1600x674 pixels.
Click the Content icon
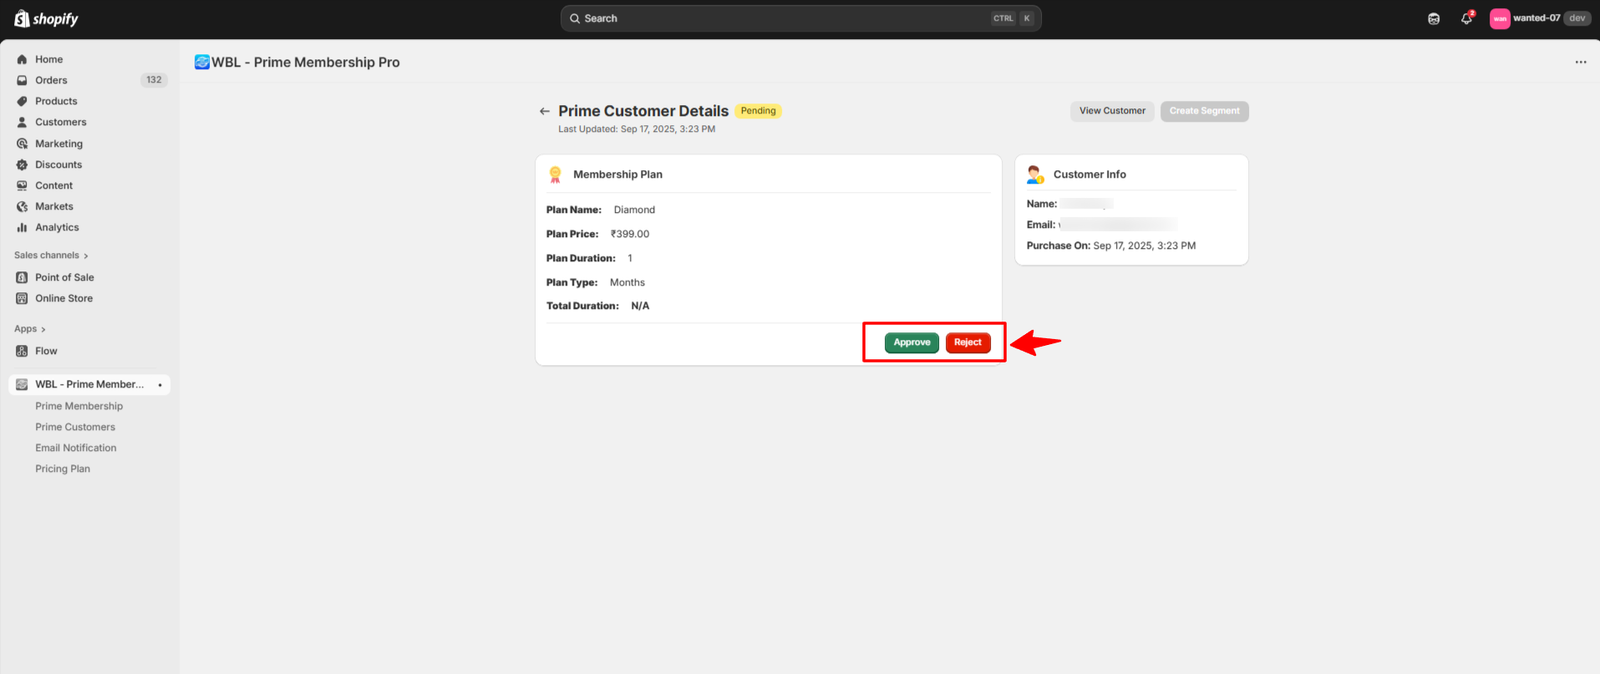[x=22, y=186]
